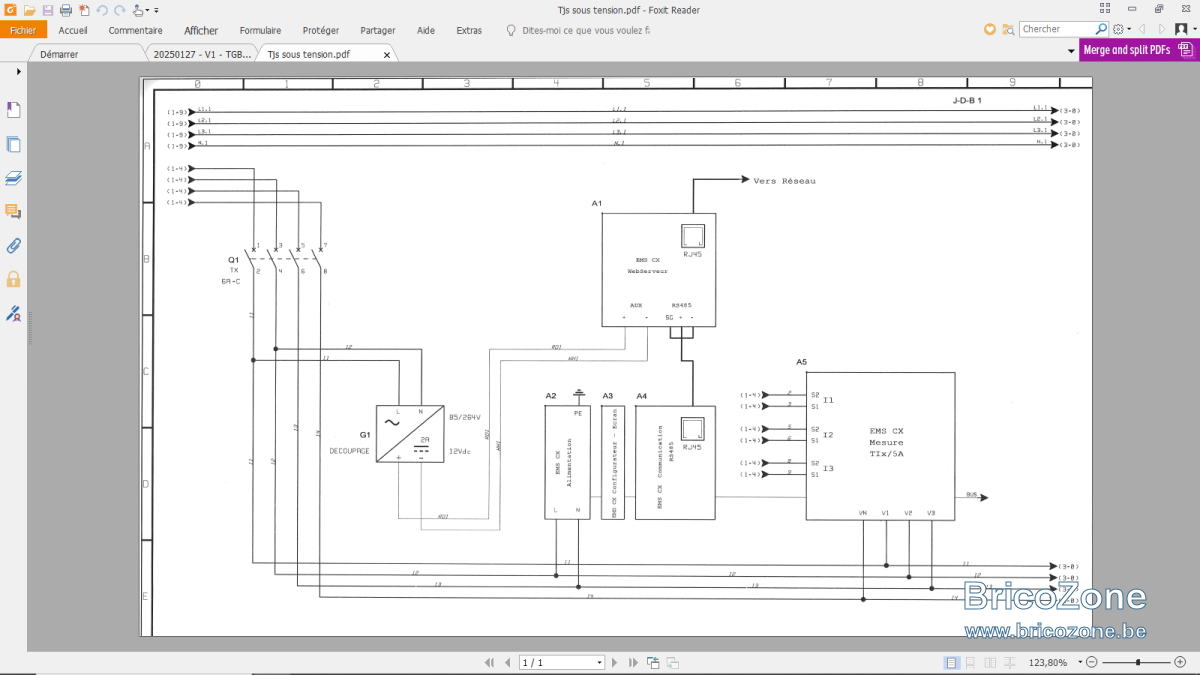Open the Security lock panel
Viewport: 1200px width, 675px height.
(x=14, y=279)
